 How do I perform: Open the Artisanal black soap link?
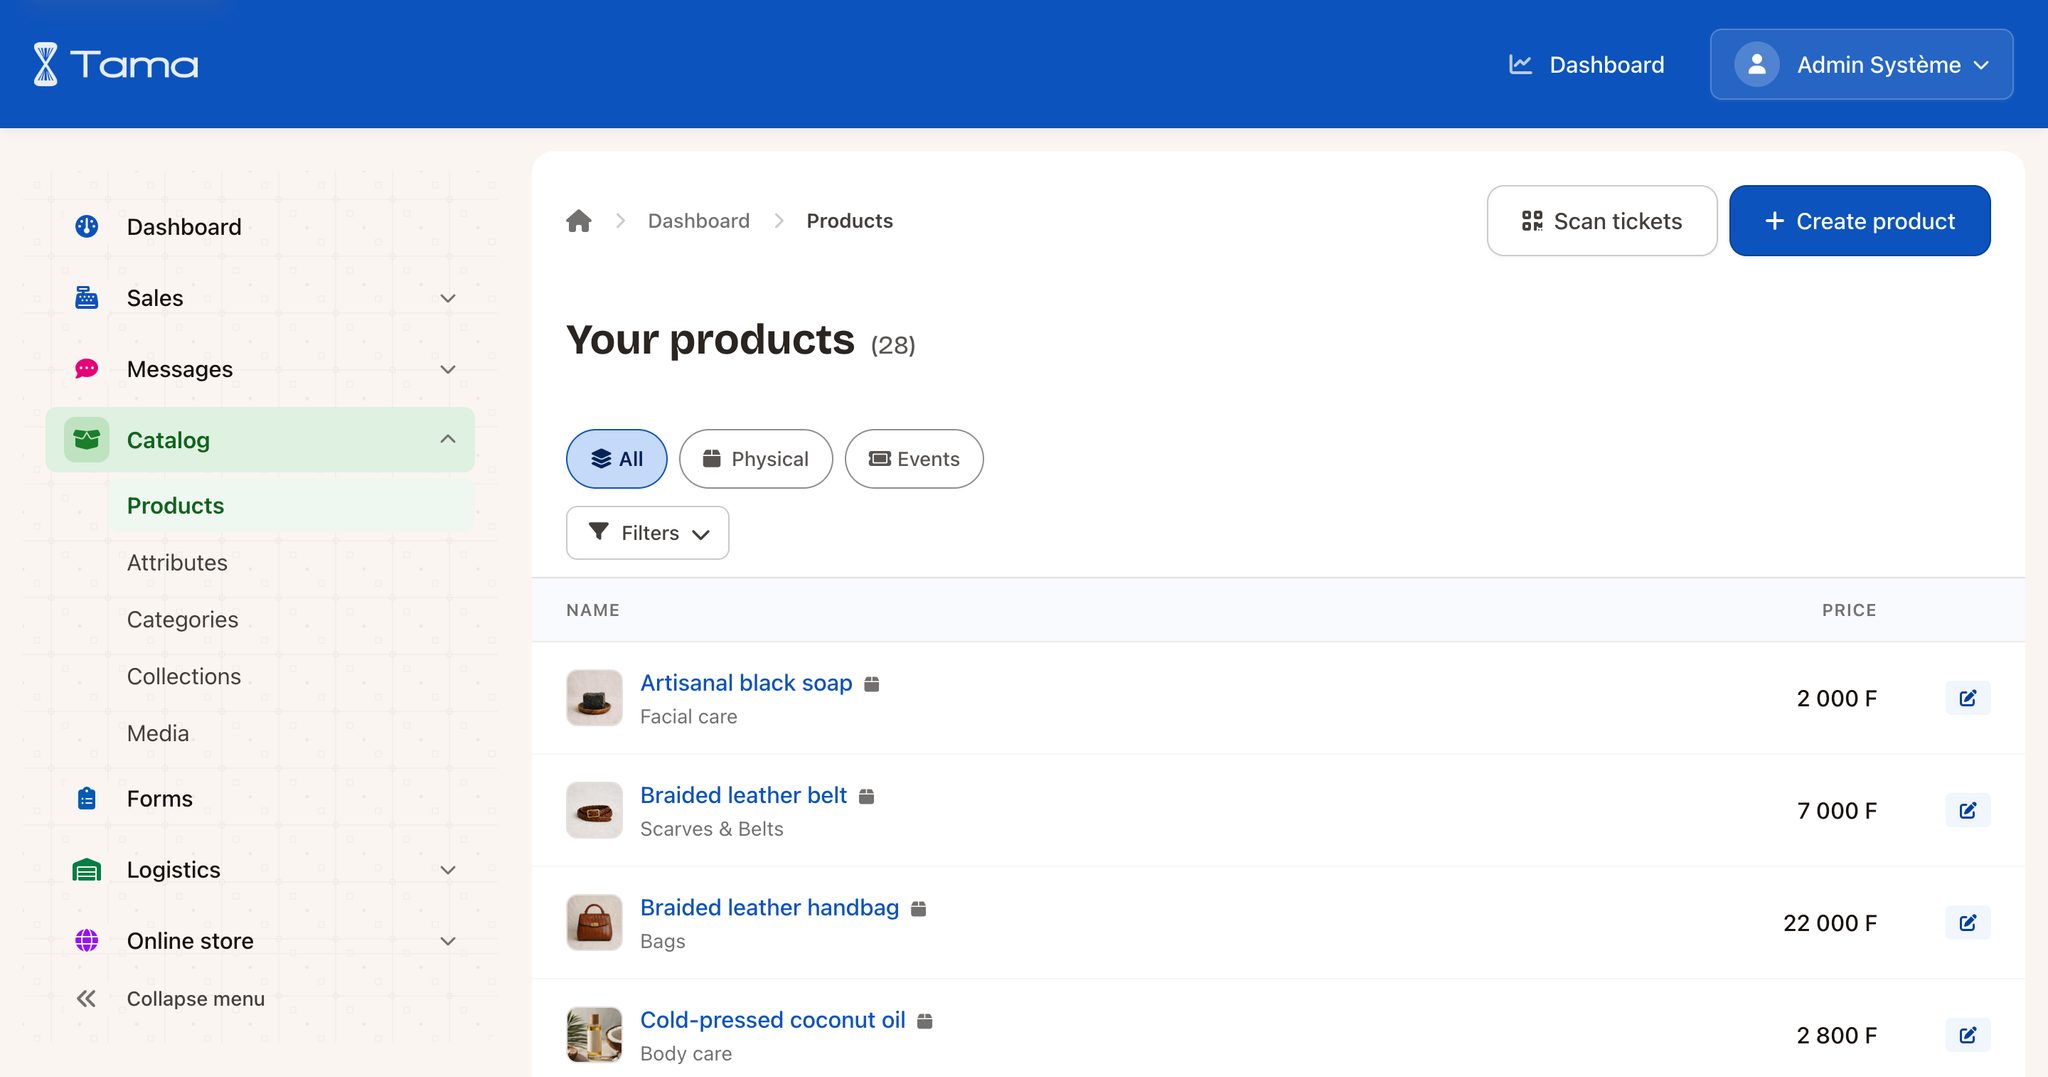click(x=746, y=683)
